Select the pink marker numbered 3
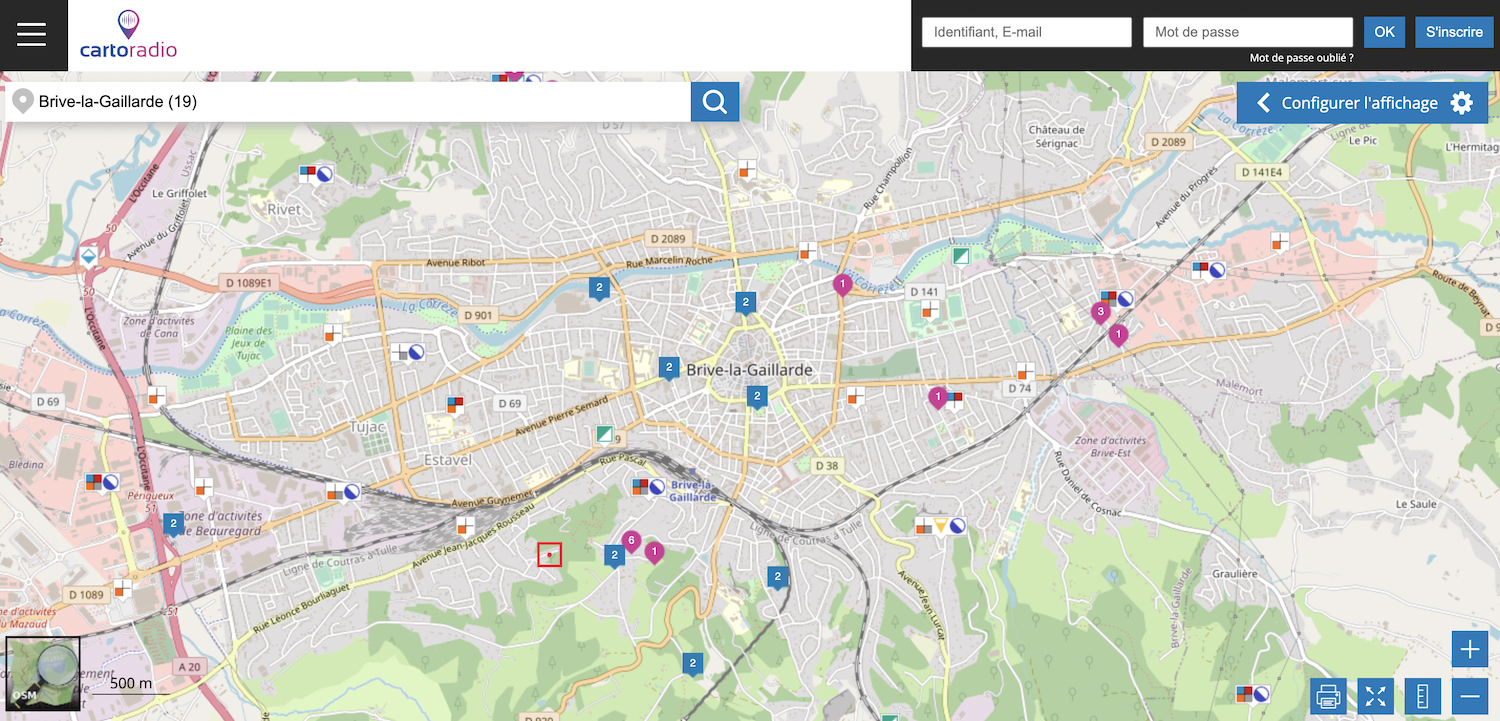Viewport: 1500px width, 721px height. [1100, 312]
